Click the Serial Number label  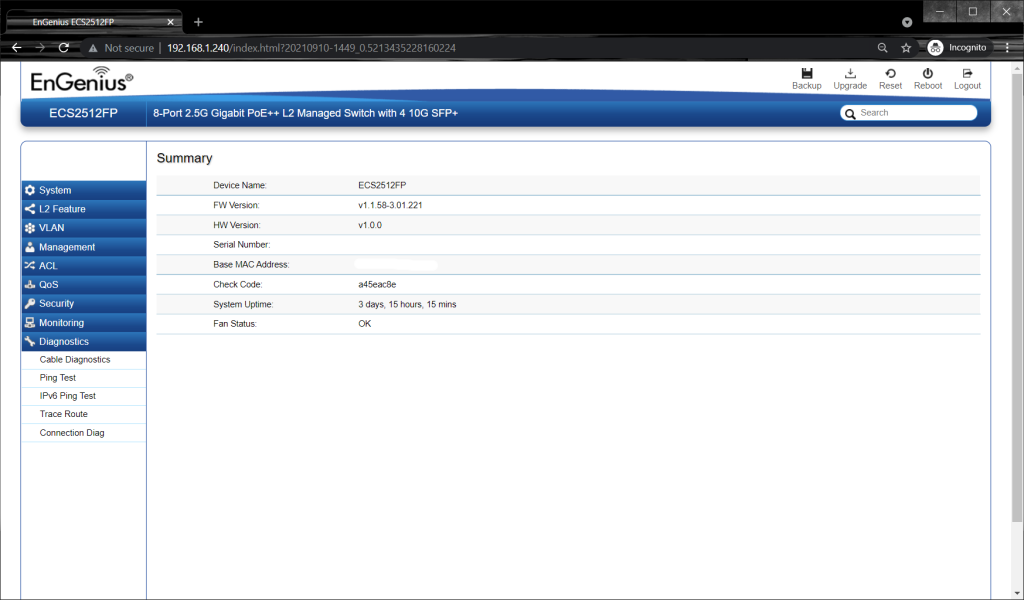242,245
